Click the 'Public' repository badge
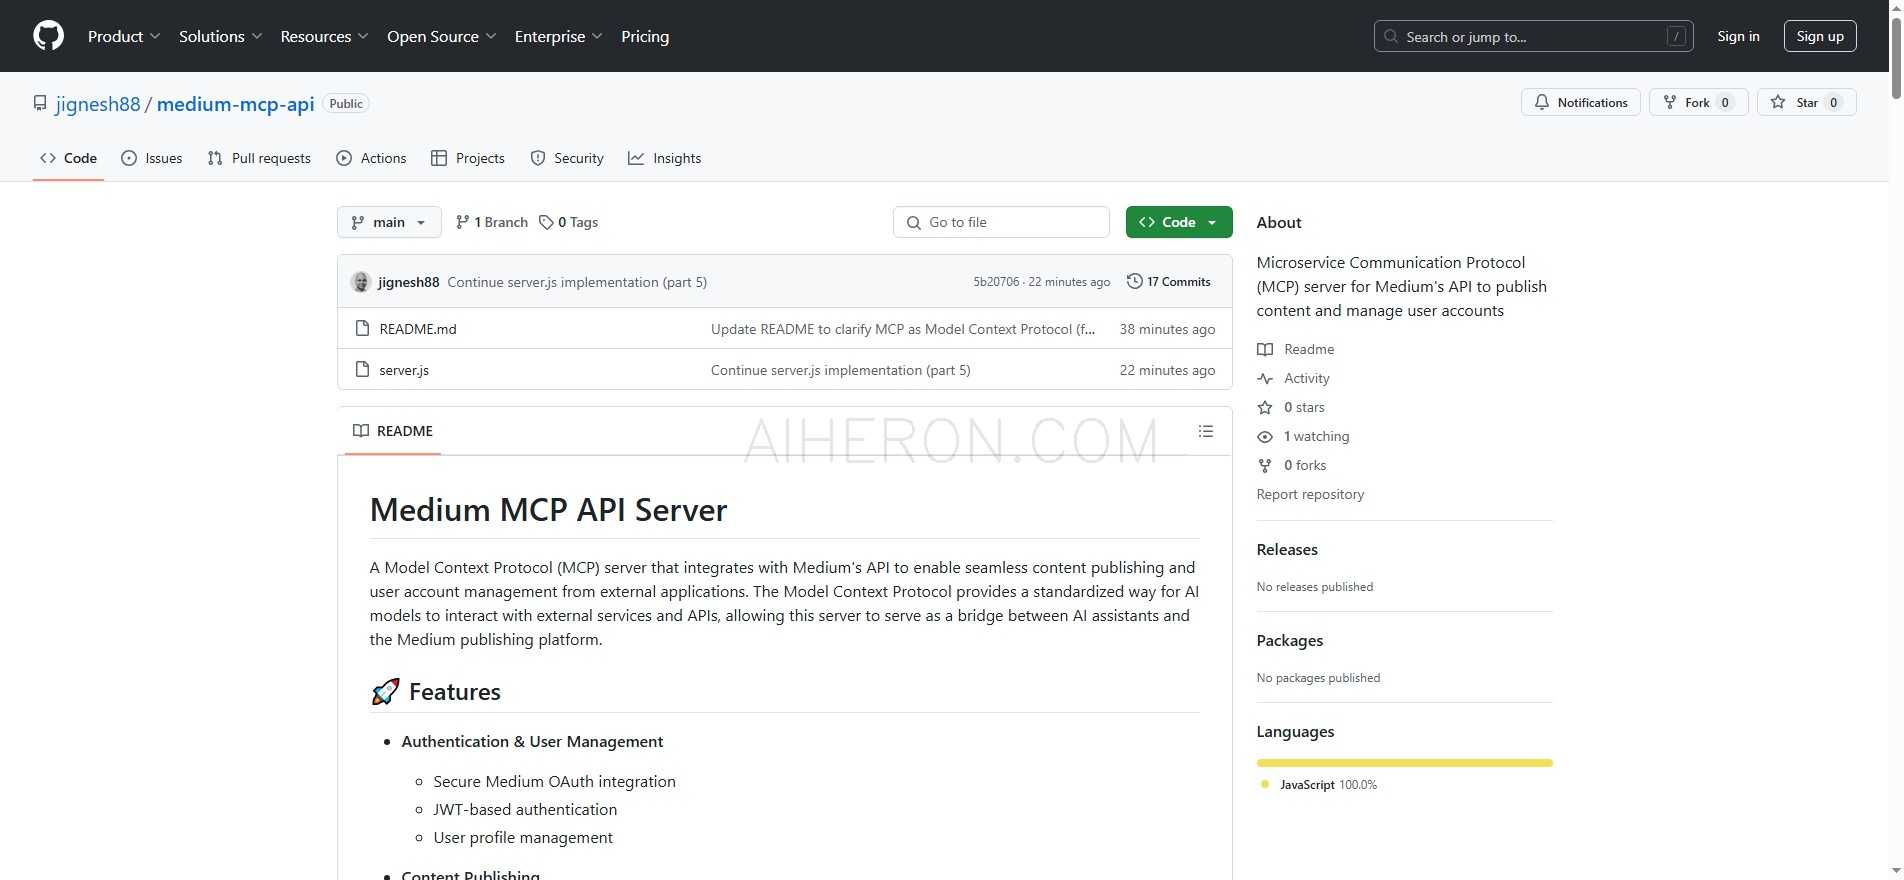This screenshot has width=1904, height=880. [x=346, y=104]
